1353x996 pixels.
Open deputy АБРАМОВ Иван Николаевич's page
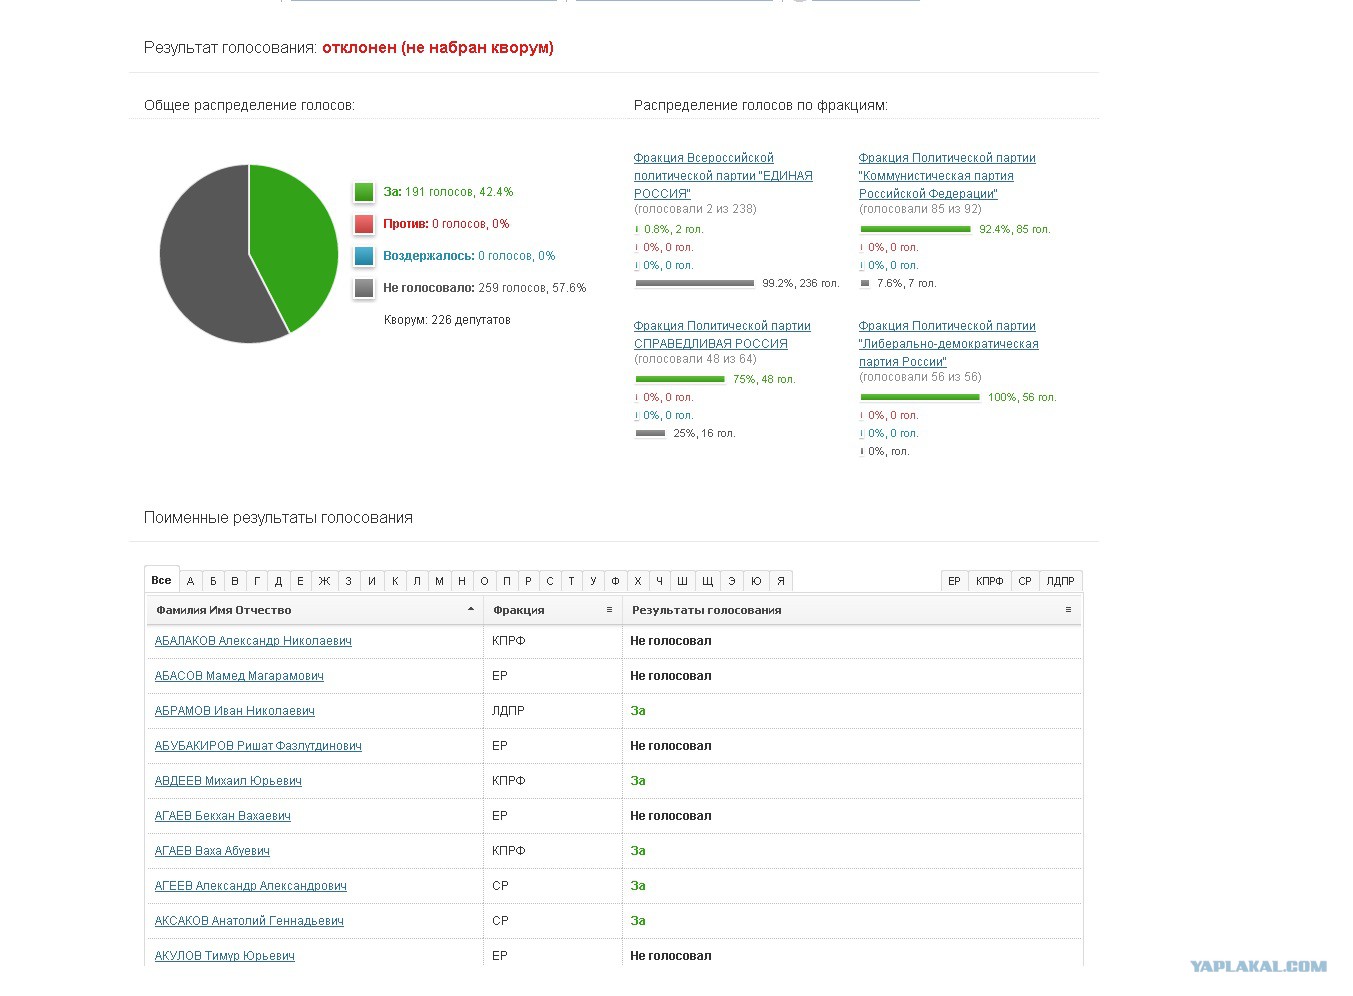coord(234,711)
